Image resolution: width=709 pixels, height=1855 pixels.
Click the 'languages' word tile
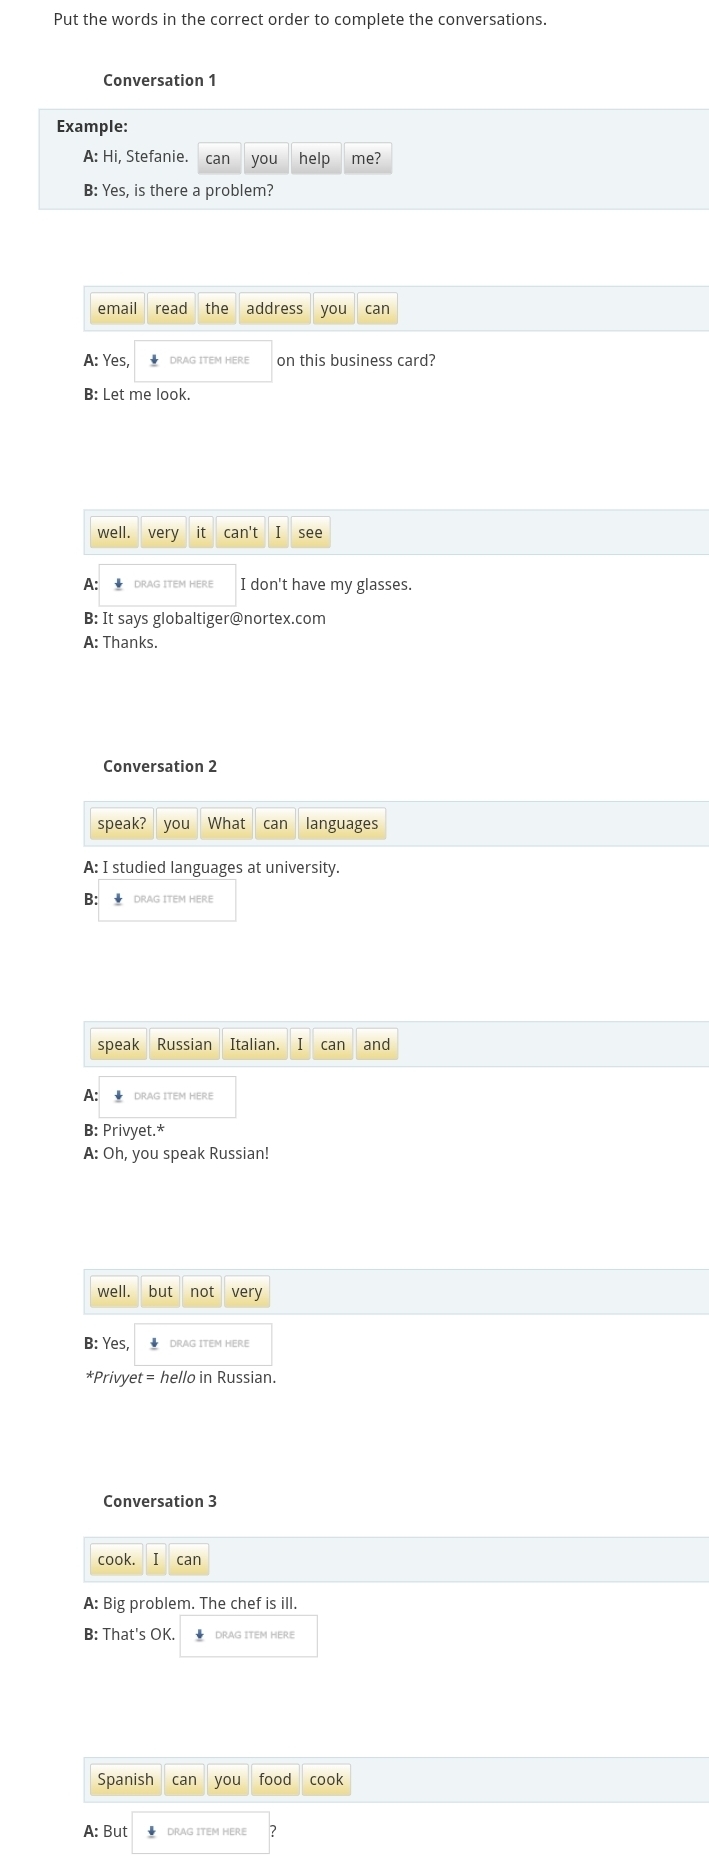[x=342, y=824]
